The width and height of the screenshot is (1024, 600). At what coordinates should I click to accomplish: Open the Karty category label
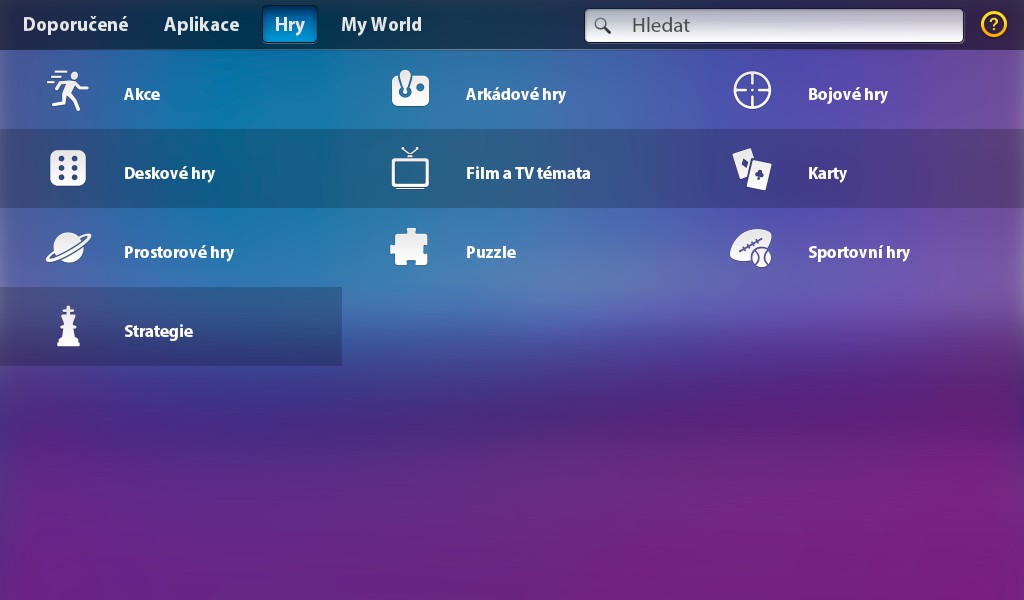(827, 174)
